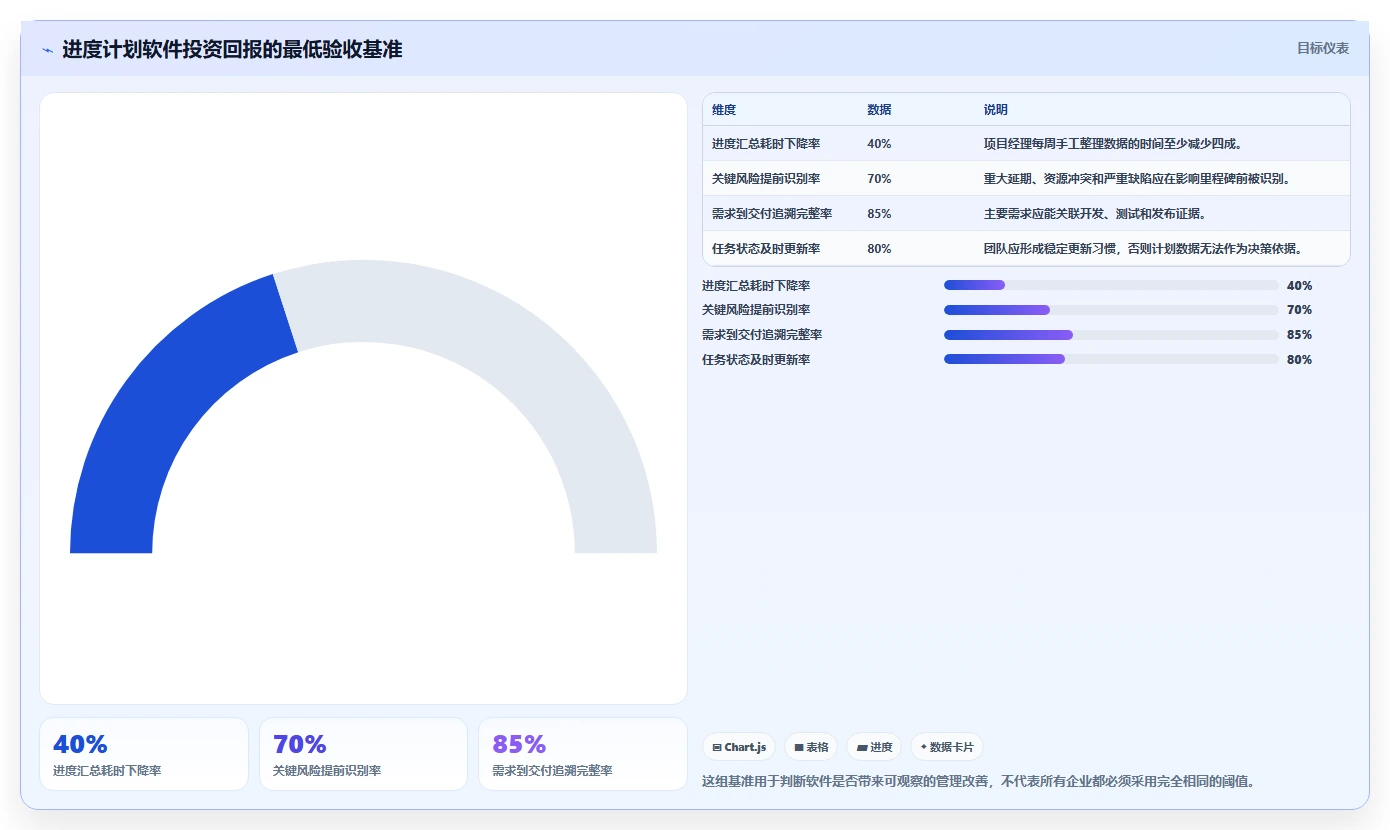The image size is (1390, 830).
Task: Click the footnote starting 这组基准用于判断软件
Action: click(978, 781)
